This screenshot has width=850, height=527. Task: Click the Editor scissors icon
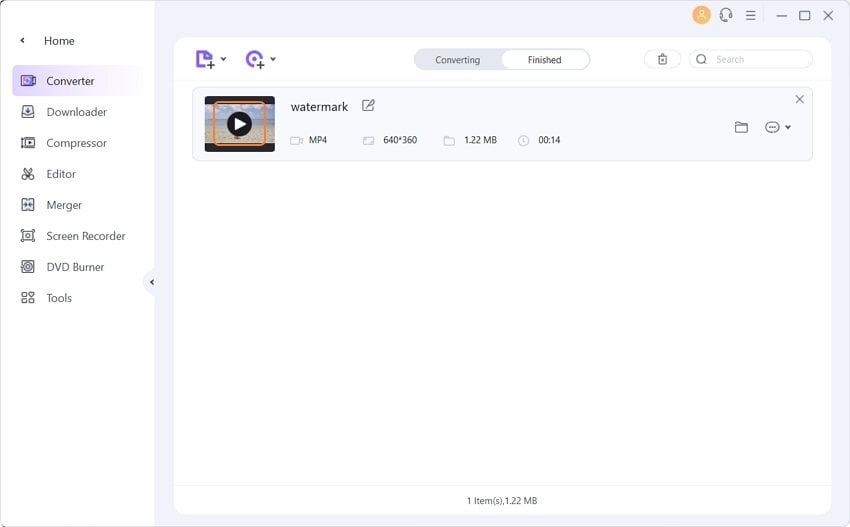[28, 174]
